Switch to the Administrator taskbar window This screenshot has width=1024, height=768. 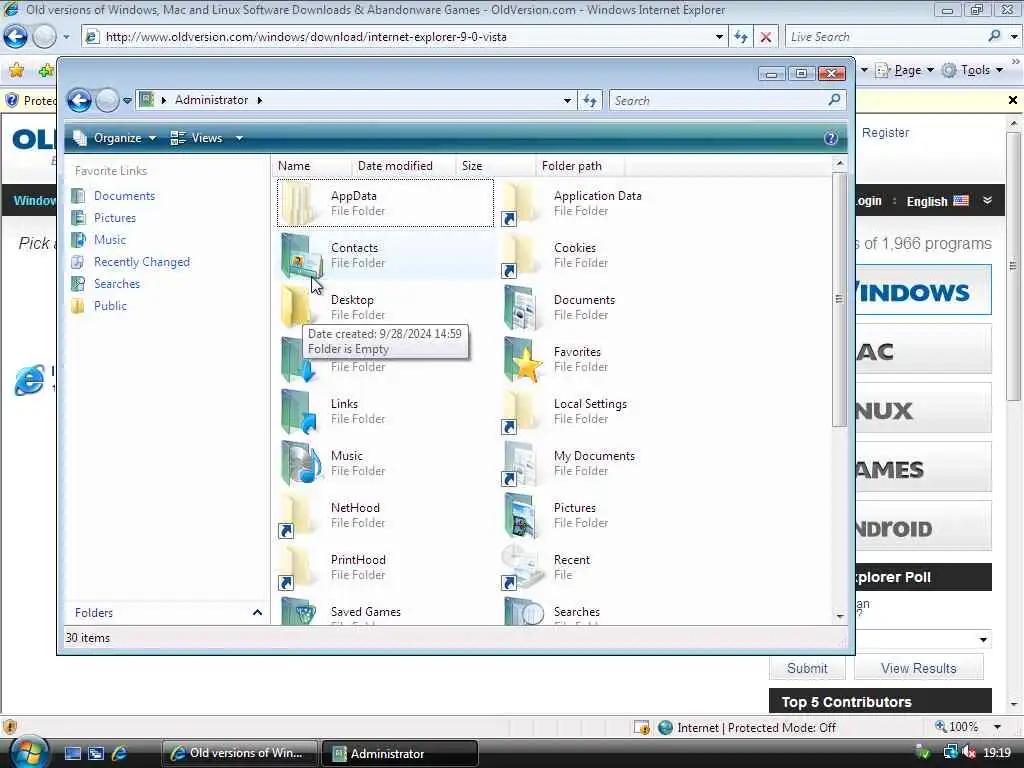point(400,754)
